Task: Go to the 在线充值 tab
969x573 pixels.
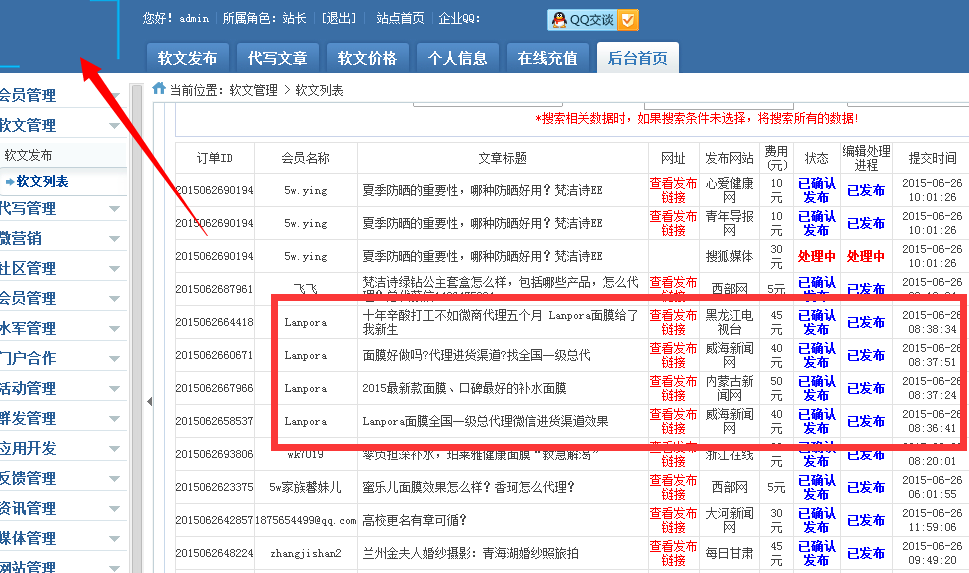Action: pos(547,58)
